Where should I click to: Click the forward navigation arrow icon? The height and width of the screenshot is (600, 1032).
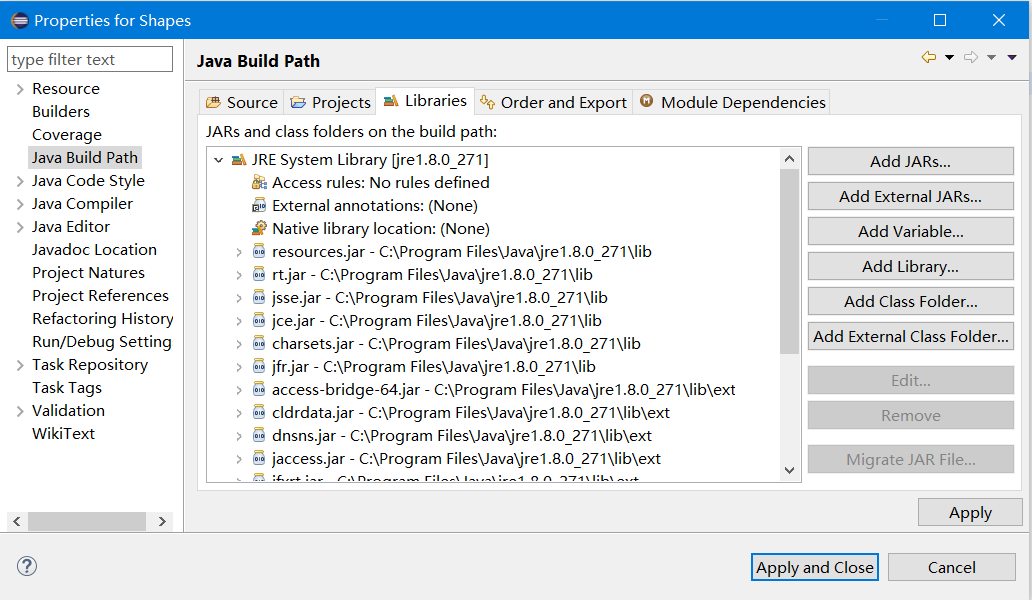click(x=971, y=57)
